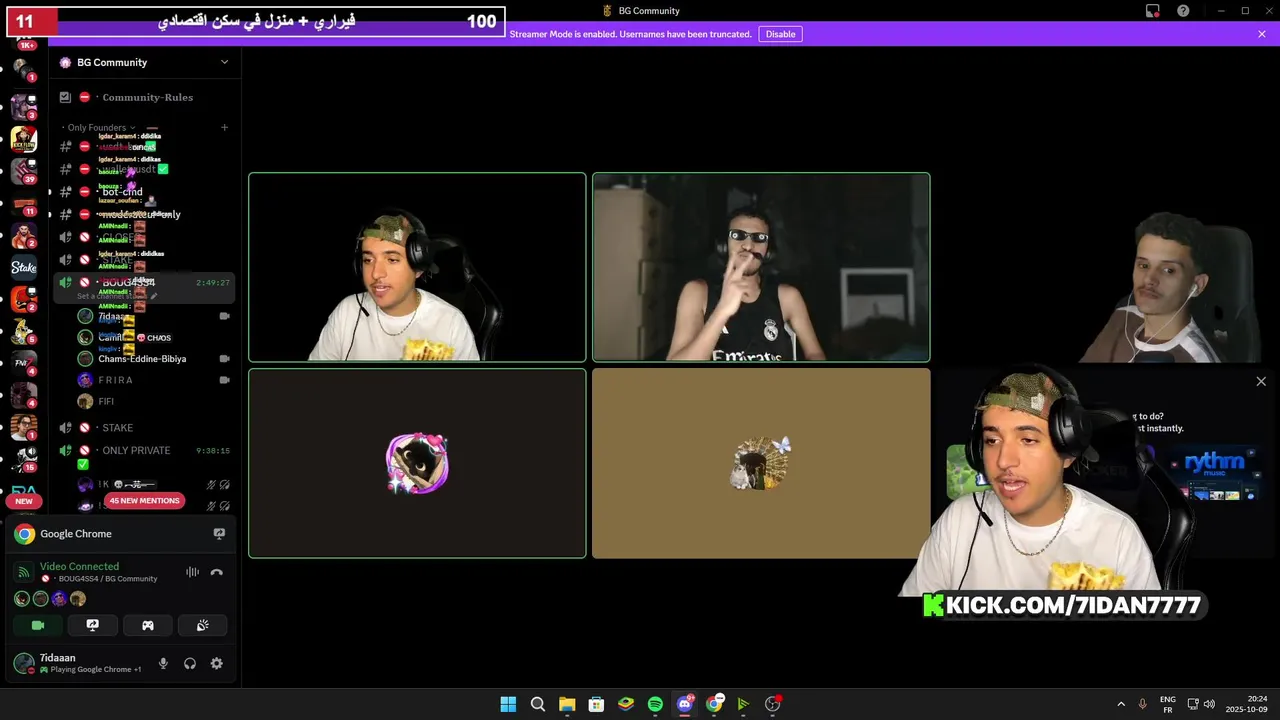Stop streaming Google Chrome screen share
Screen dimensions: 1280x720
pyautogui.click(x=219, y=534)
